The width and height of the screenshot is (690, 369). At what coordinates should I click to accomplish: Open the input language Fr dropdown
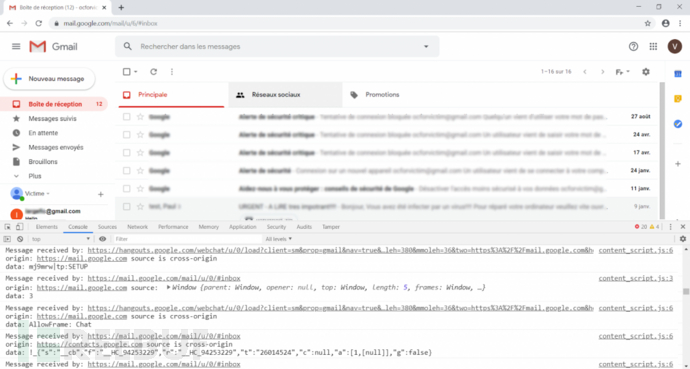(x=623, y=72)
